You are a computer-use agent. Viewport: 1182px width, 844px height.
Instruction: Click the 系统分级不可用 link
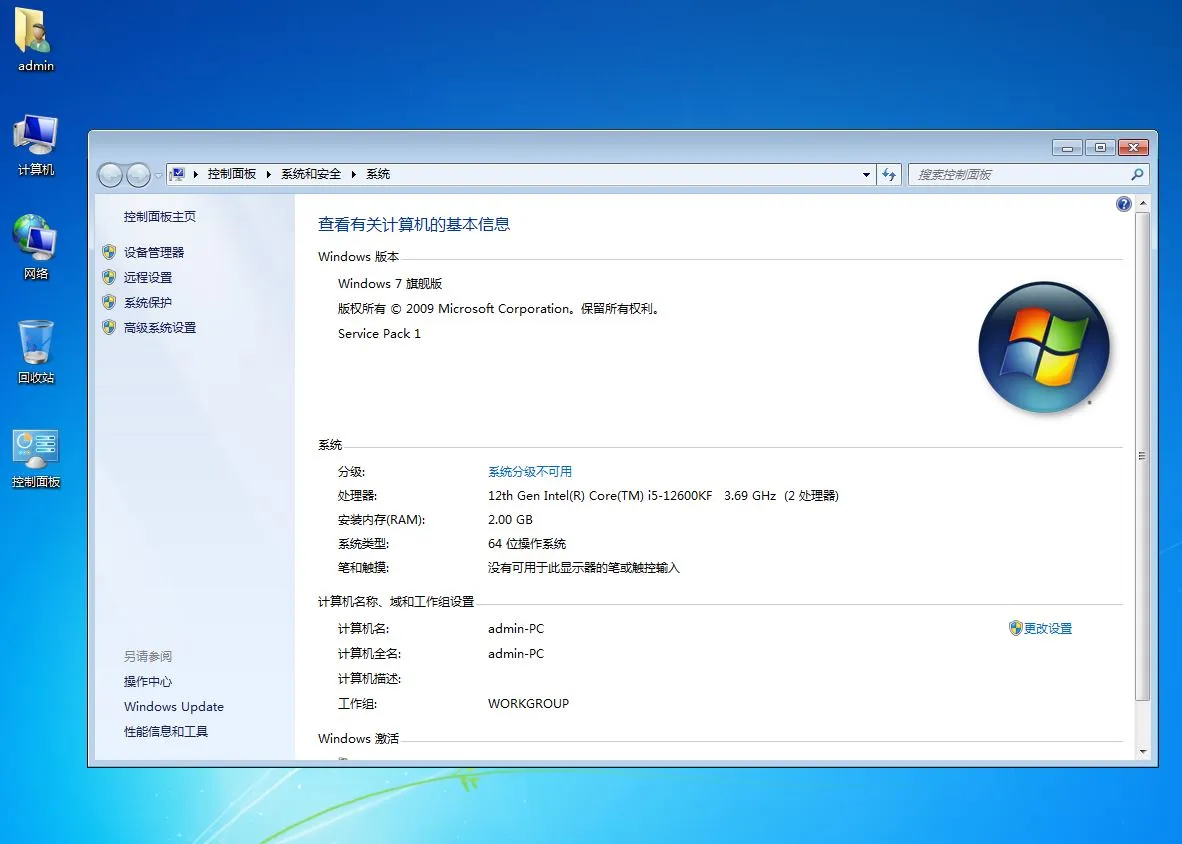[x=530, y=472]
